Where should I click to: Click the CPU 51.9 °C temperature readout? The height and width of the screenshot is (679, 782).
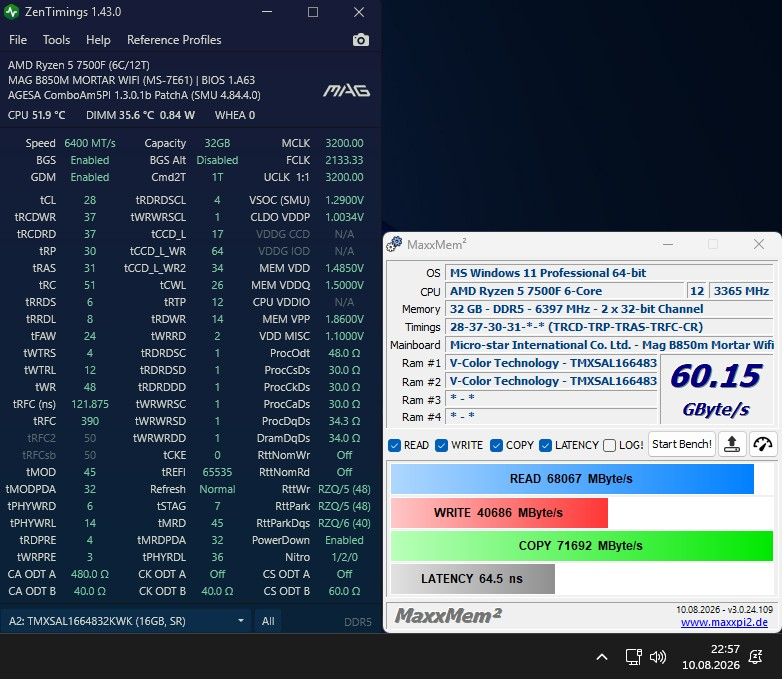(x=36, y=115)
